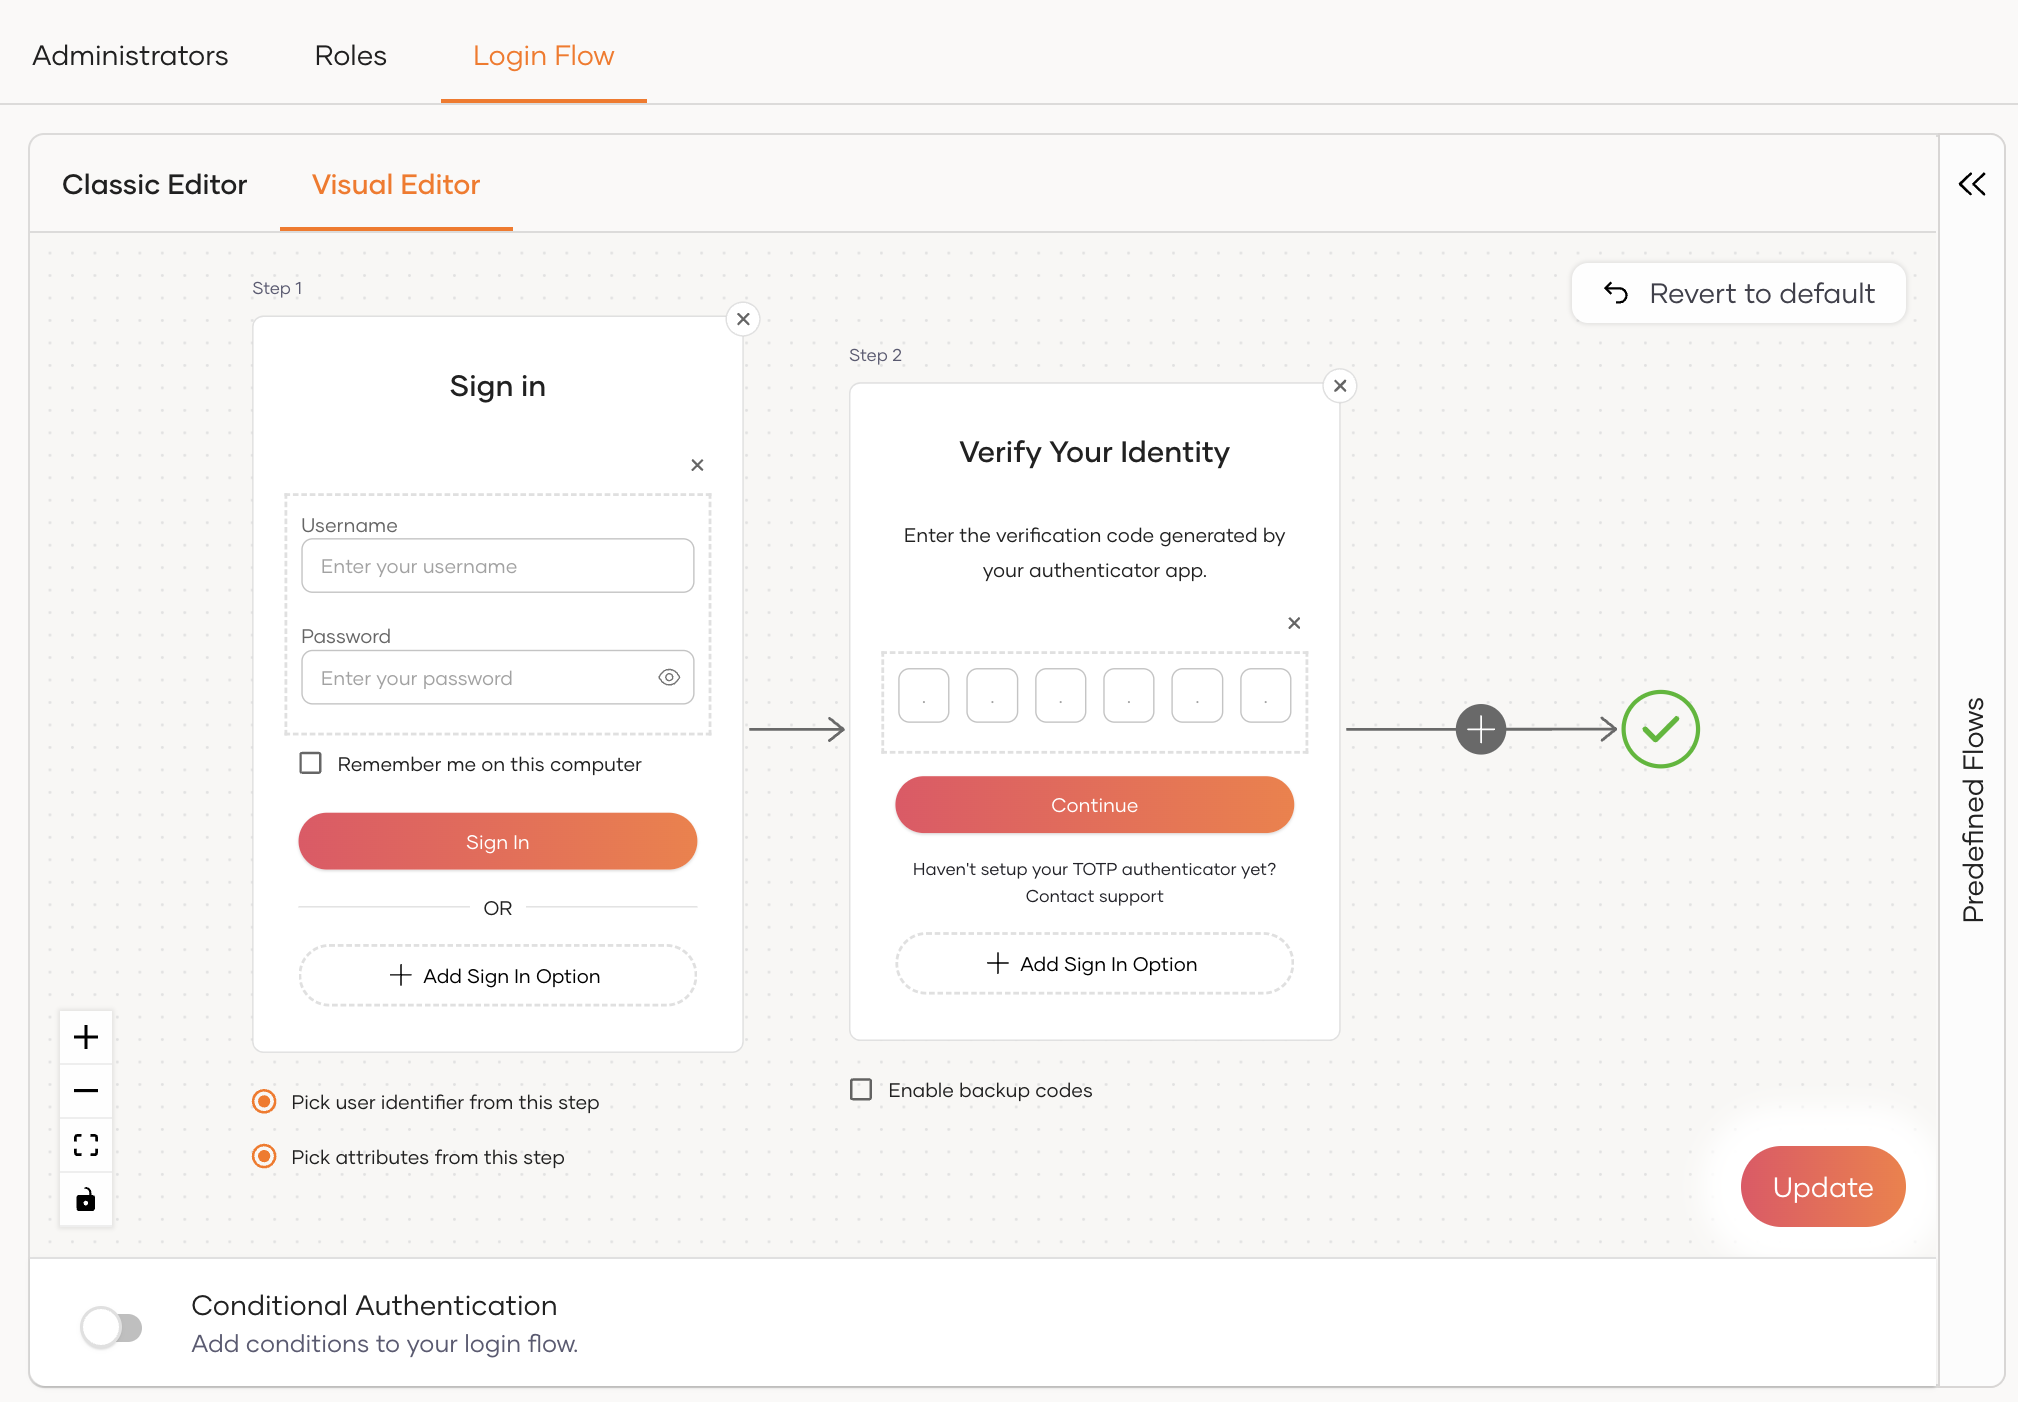Click the Verify Your Identity heading
The height and width of the screenshot is (1402, 2018).
pos(1094,452)
